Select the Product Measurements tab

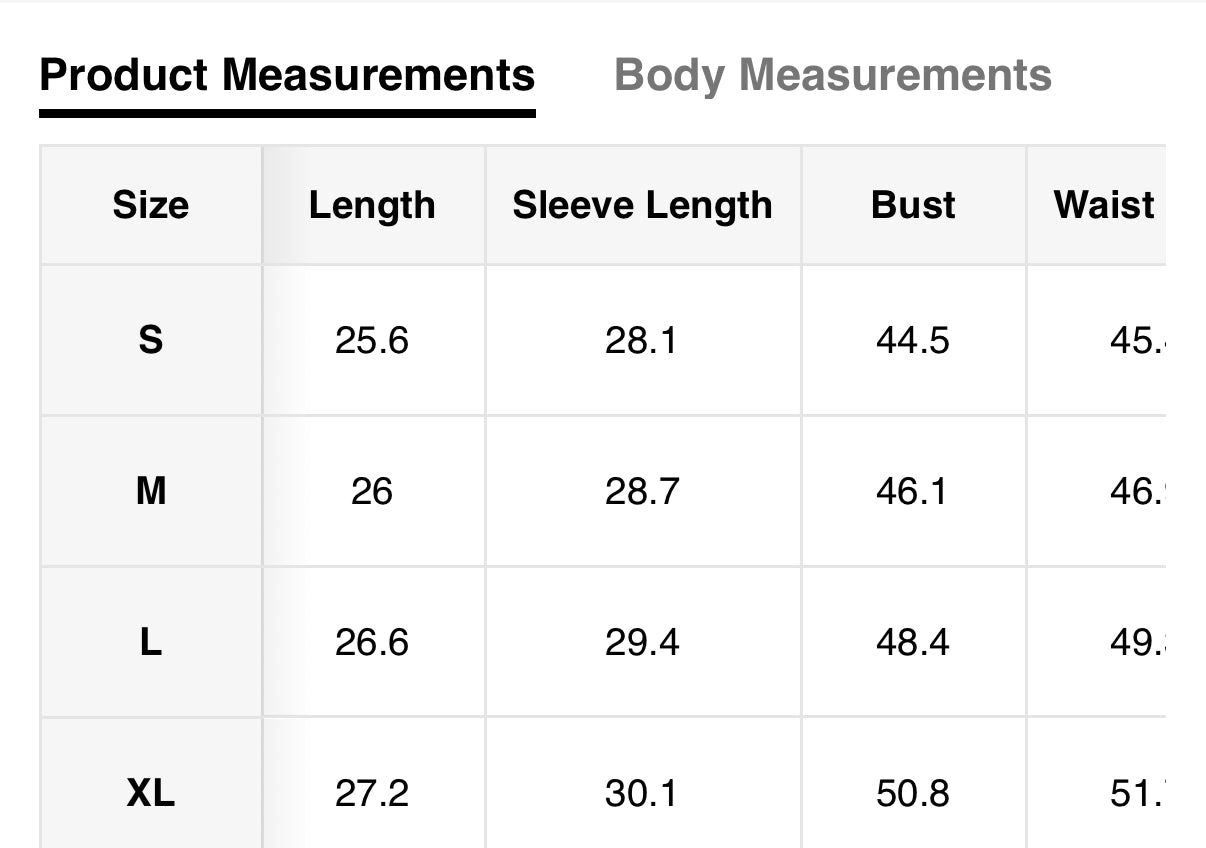pyautogui.click(x=287, y=76)
